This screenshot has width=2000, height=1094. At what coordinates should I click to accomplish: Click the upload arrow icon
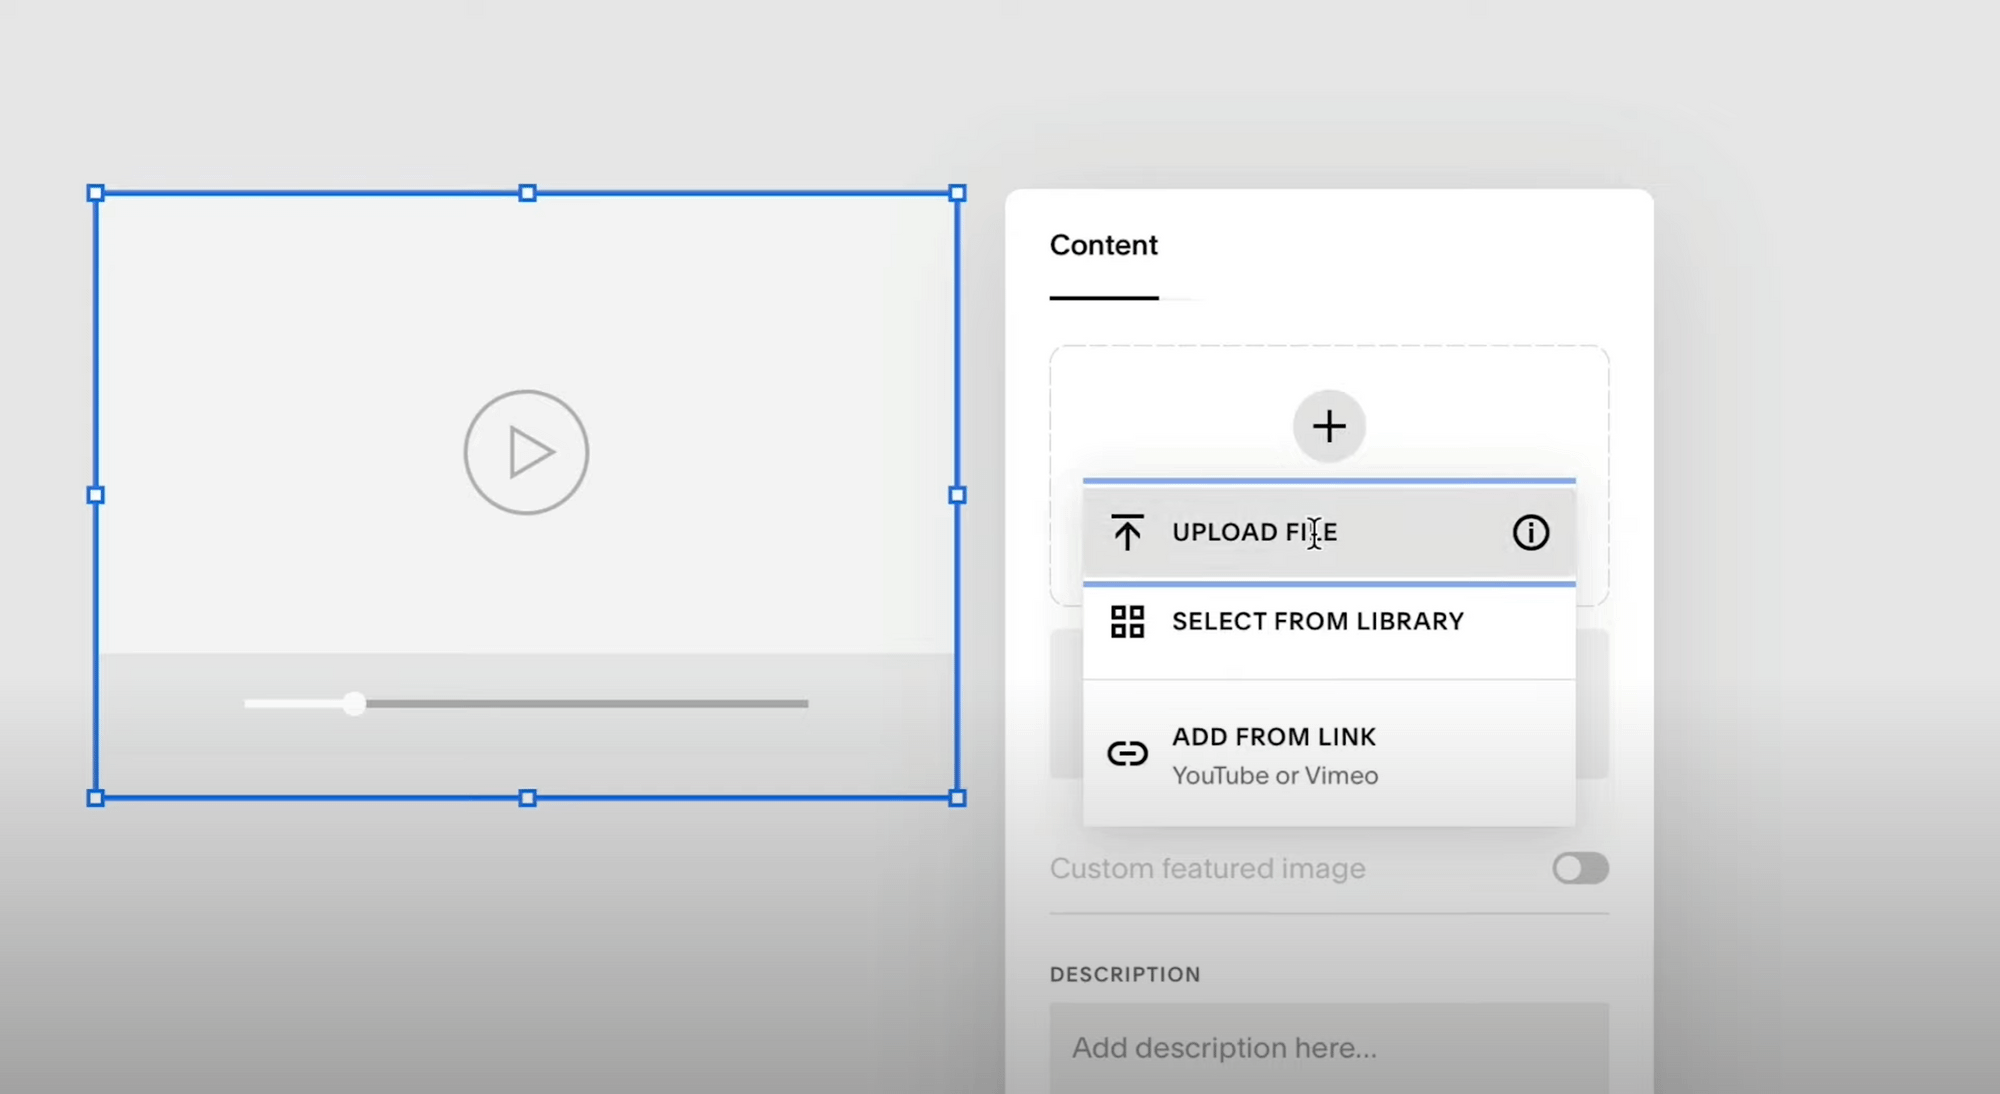coord(1127,532)
